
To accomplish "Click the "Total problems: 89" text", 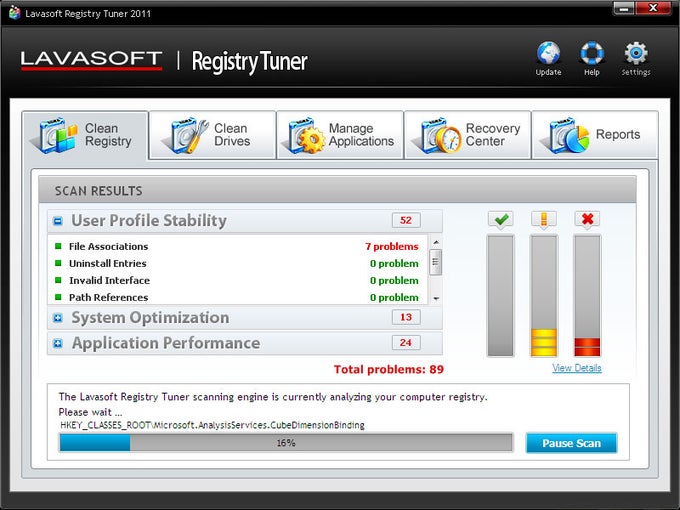I will click(x=389, y=369).
